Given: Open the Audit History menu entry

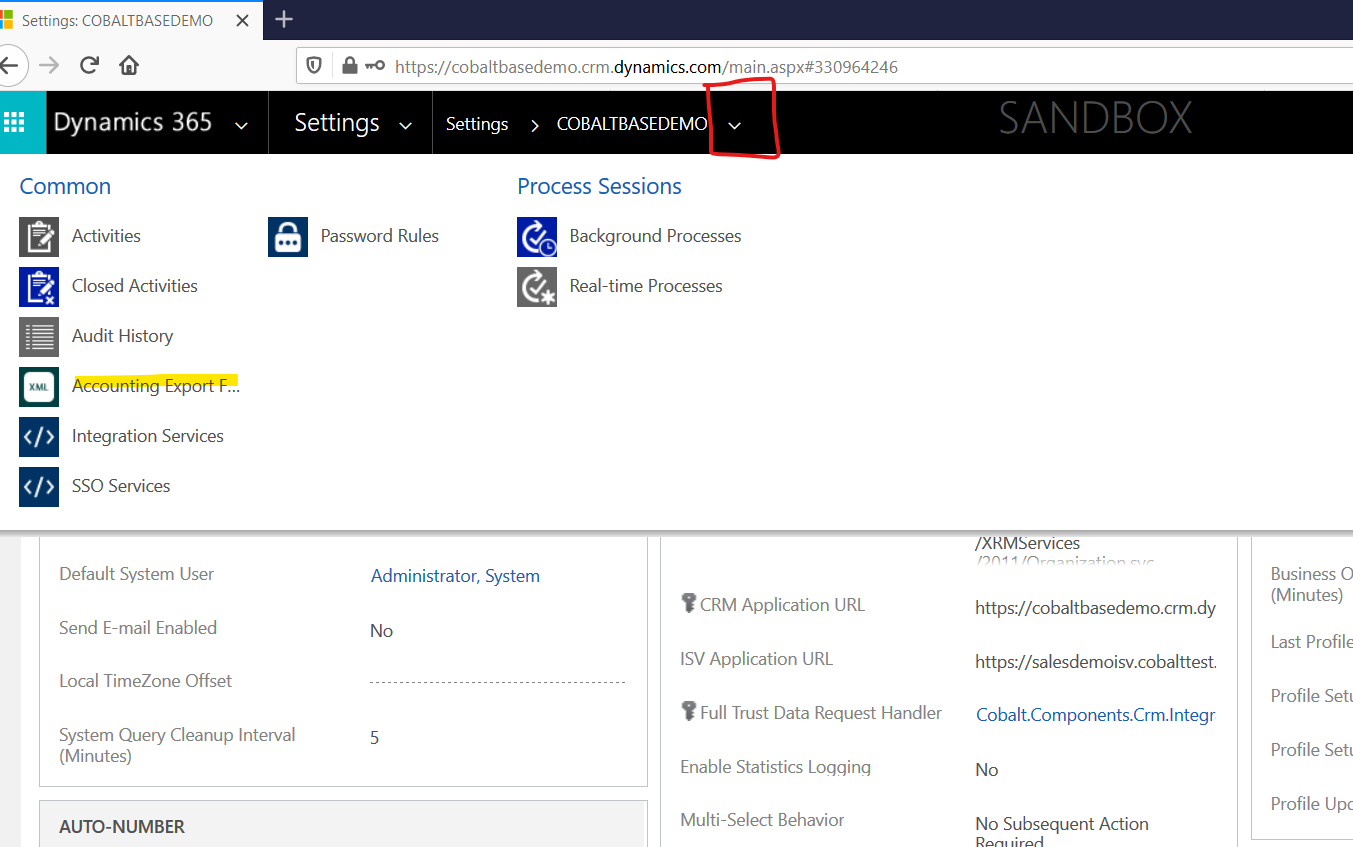Looking at the screenshot, I should pos(122,336).
